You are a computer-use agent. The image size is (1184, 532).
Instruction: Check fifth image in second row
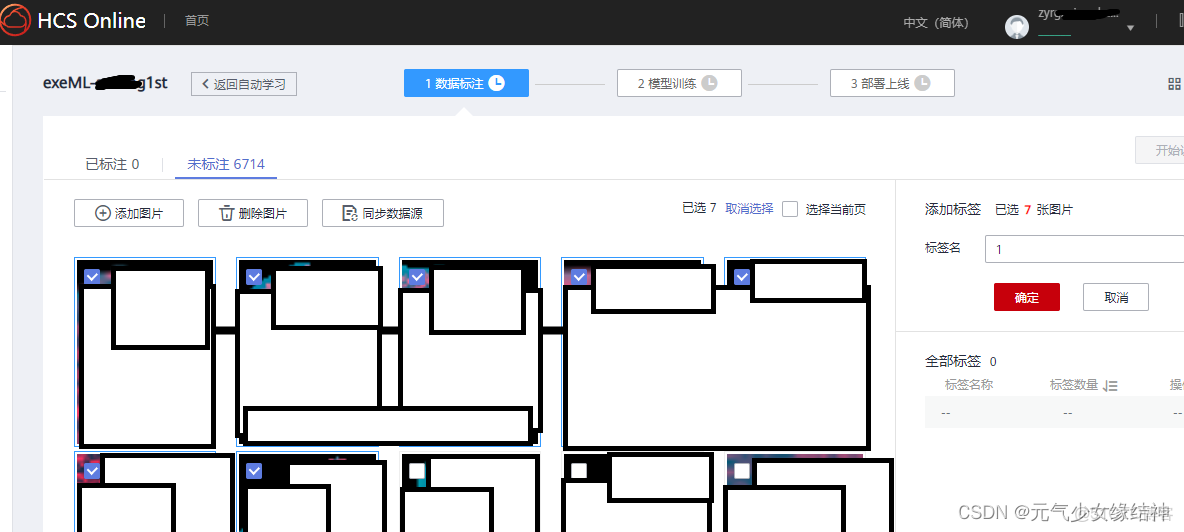[x=742, y=471]
